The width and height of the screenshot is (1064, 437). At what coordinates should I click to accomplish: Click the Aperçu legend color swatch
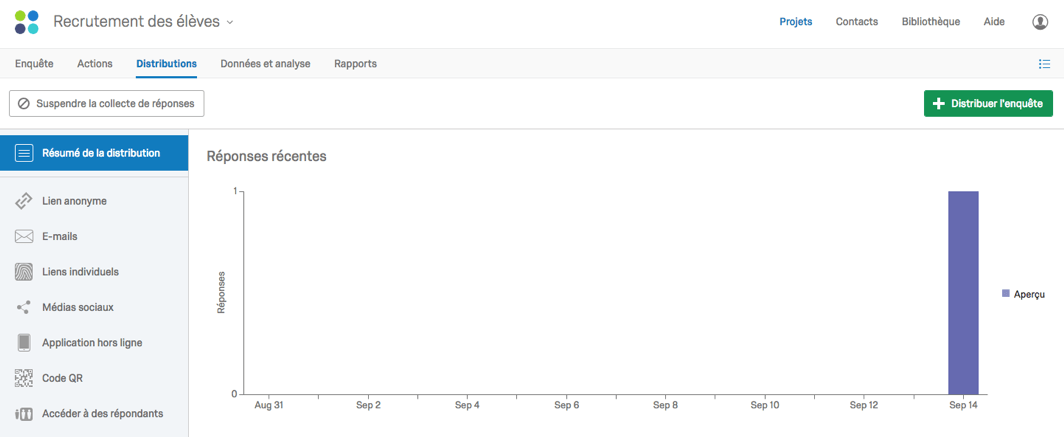click(1006, 293)
